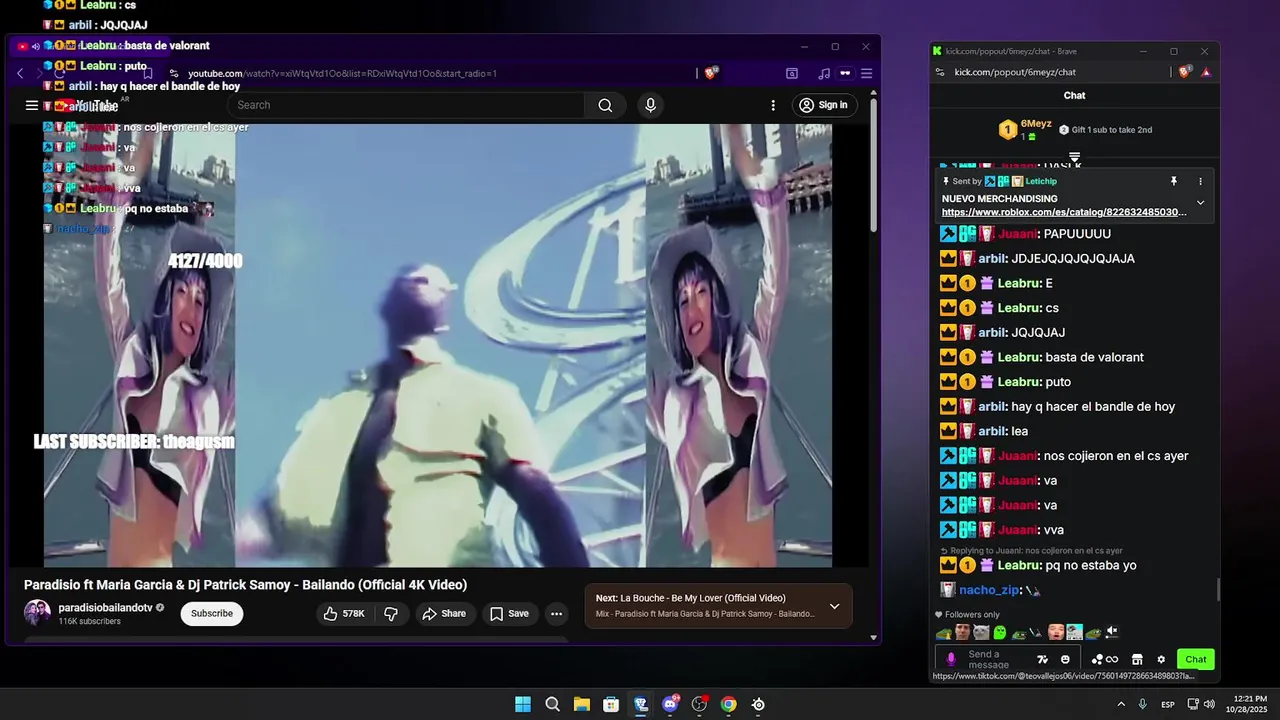Start voice search with YouTube microphone icon

pos(651,105)
